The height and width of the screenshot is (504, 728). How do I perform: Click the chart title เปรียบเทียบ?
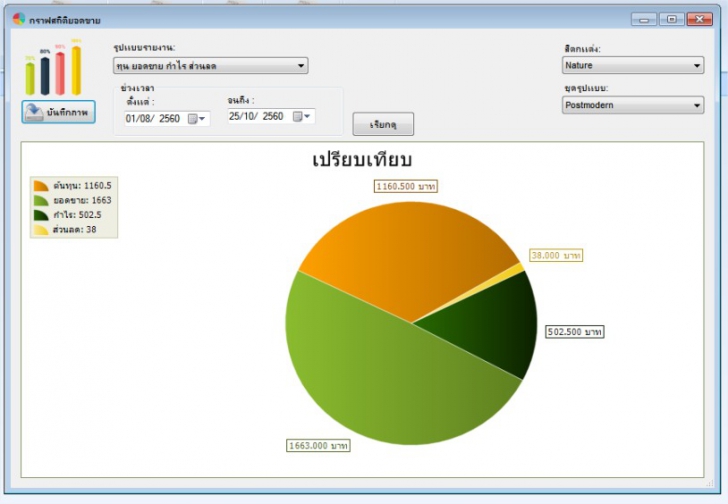pos(362,160)
